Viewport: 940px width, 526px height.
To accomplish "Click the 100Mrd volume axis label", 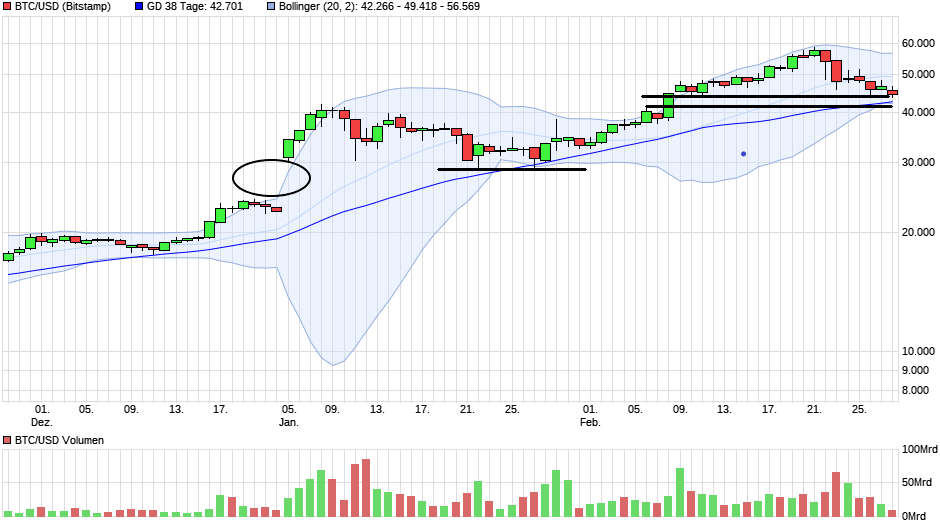I will pos(920,449).
